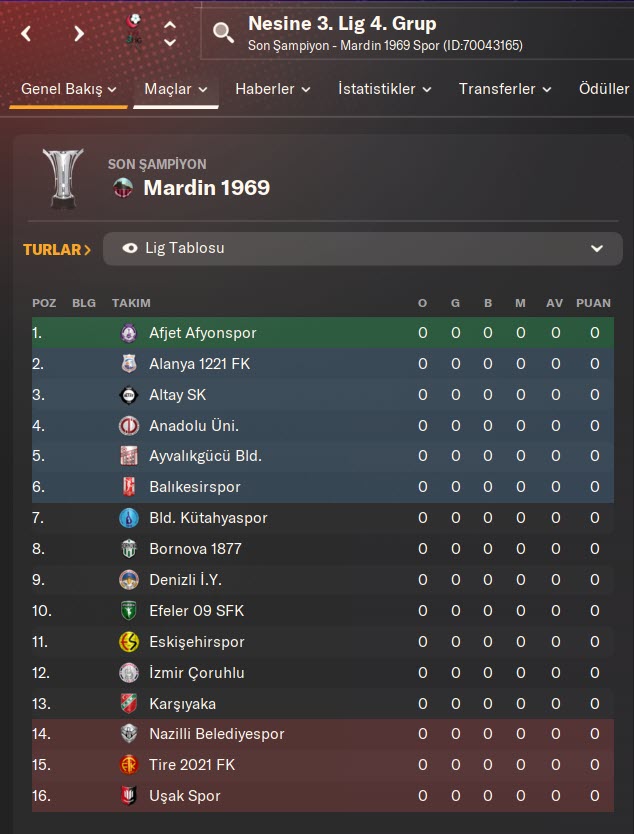Open the Balıkesirspor team link

pyautogui.click(x=194, y=487)
